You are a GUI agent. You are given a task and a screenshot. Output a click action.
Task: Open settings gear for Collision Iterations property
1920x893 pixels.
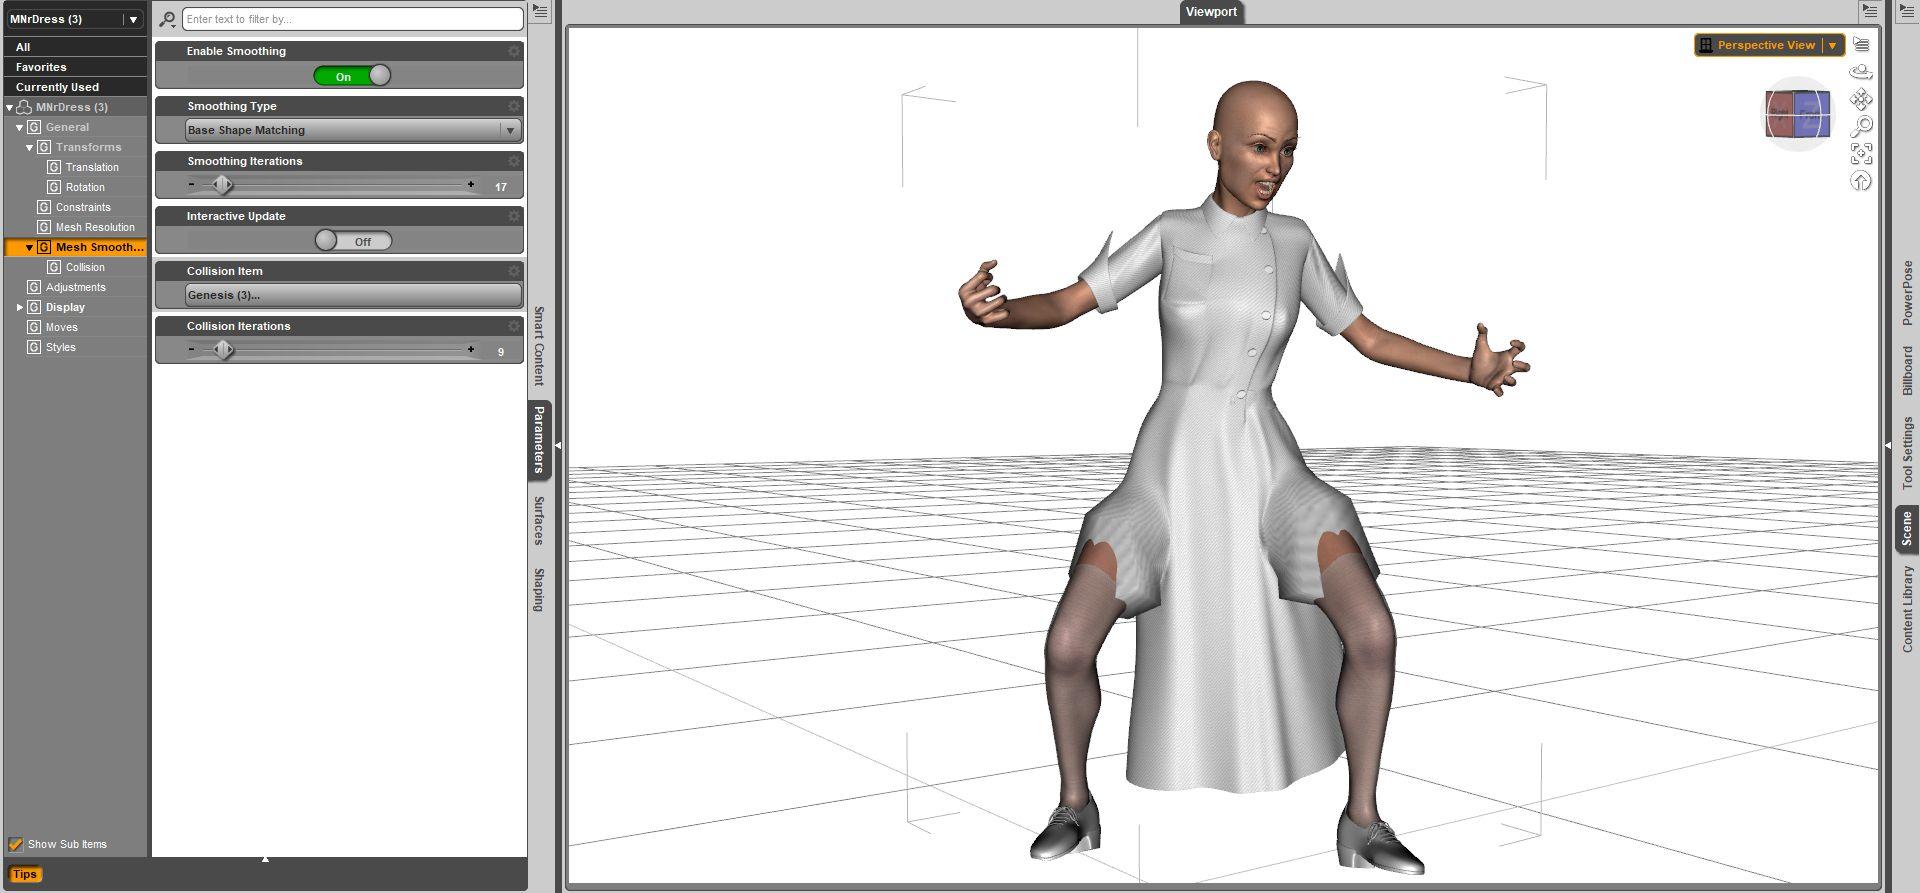514,326
